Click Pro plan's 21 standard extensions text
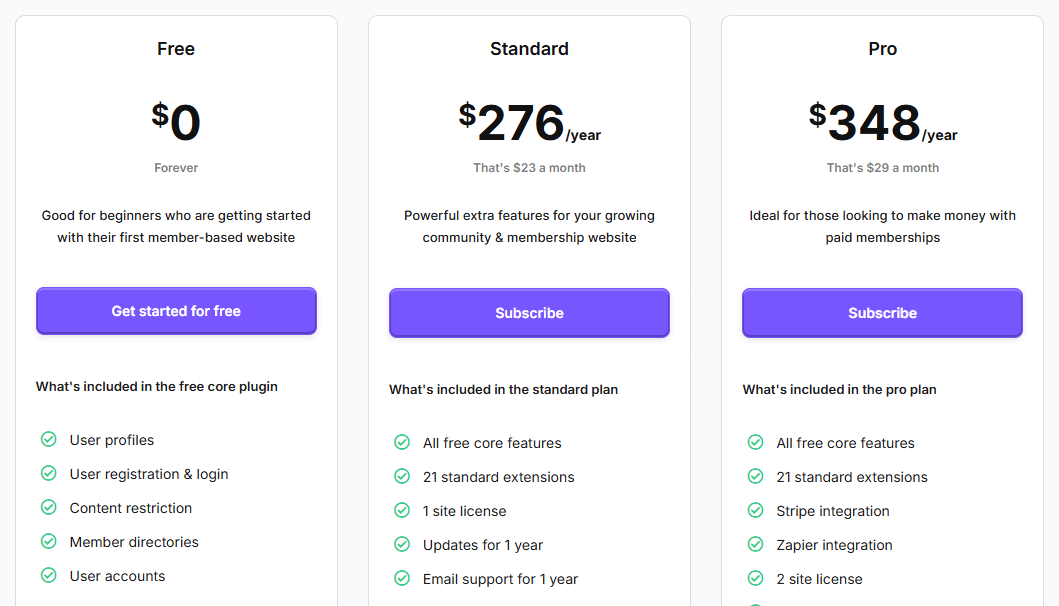Screen dimensions: 1059x606 [852, 477]
